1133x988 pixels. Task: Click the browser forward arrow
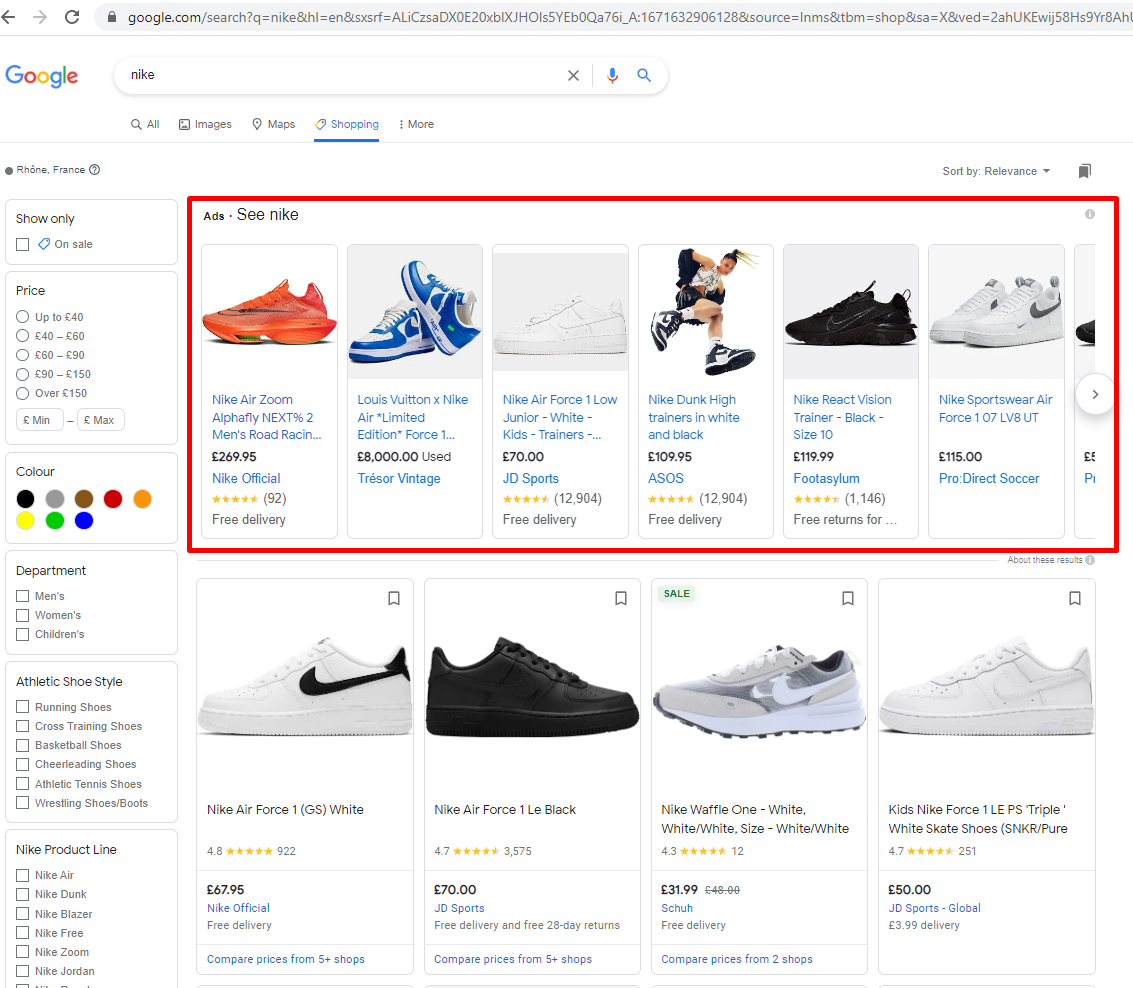40,17
